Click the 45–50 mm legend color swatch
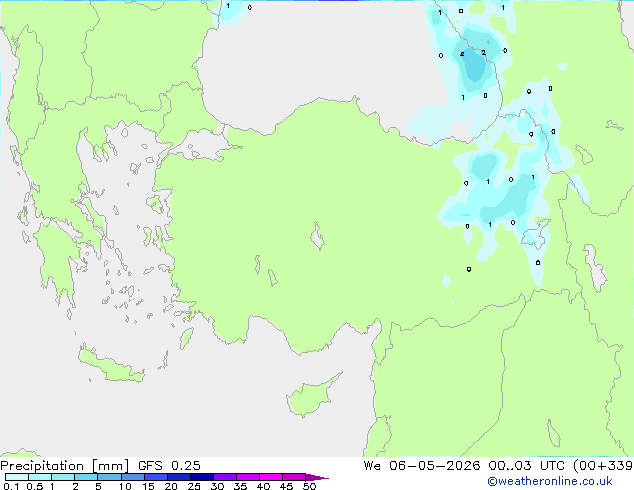Viewport: 634px width, 490px height. (x=294, y=477)
